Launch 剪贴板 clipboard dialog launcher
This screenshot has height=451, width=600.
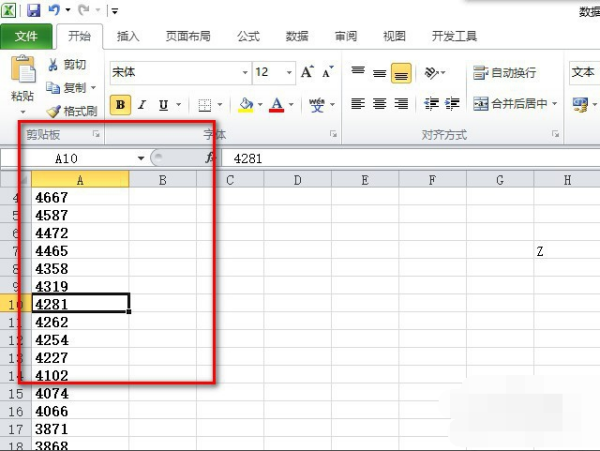[96, 134]
